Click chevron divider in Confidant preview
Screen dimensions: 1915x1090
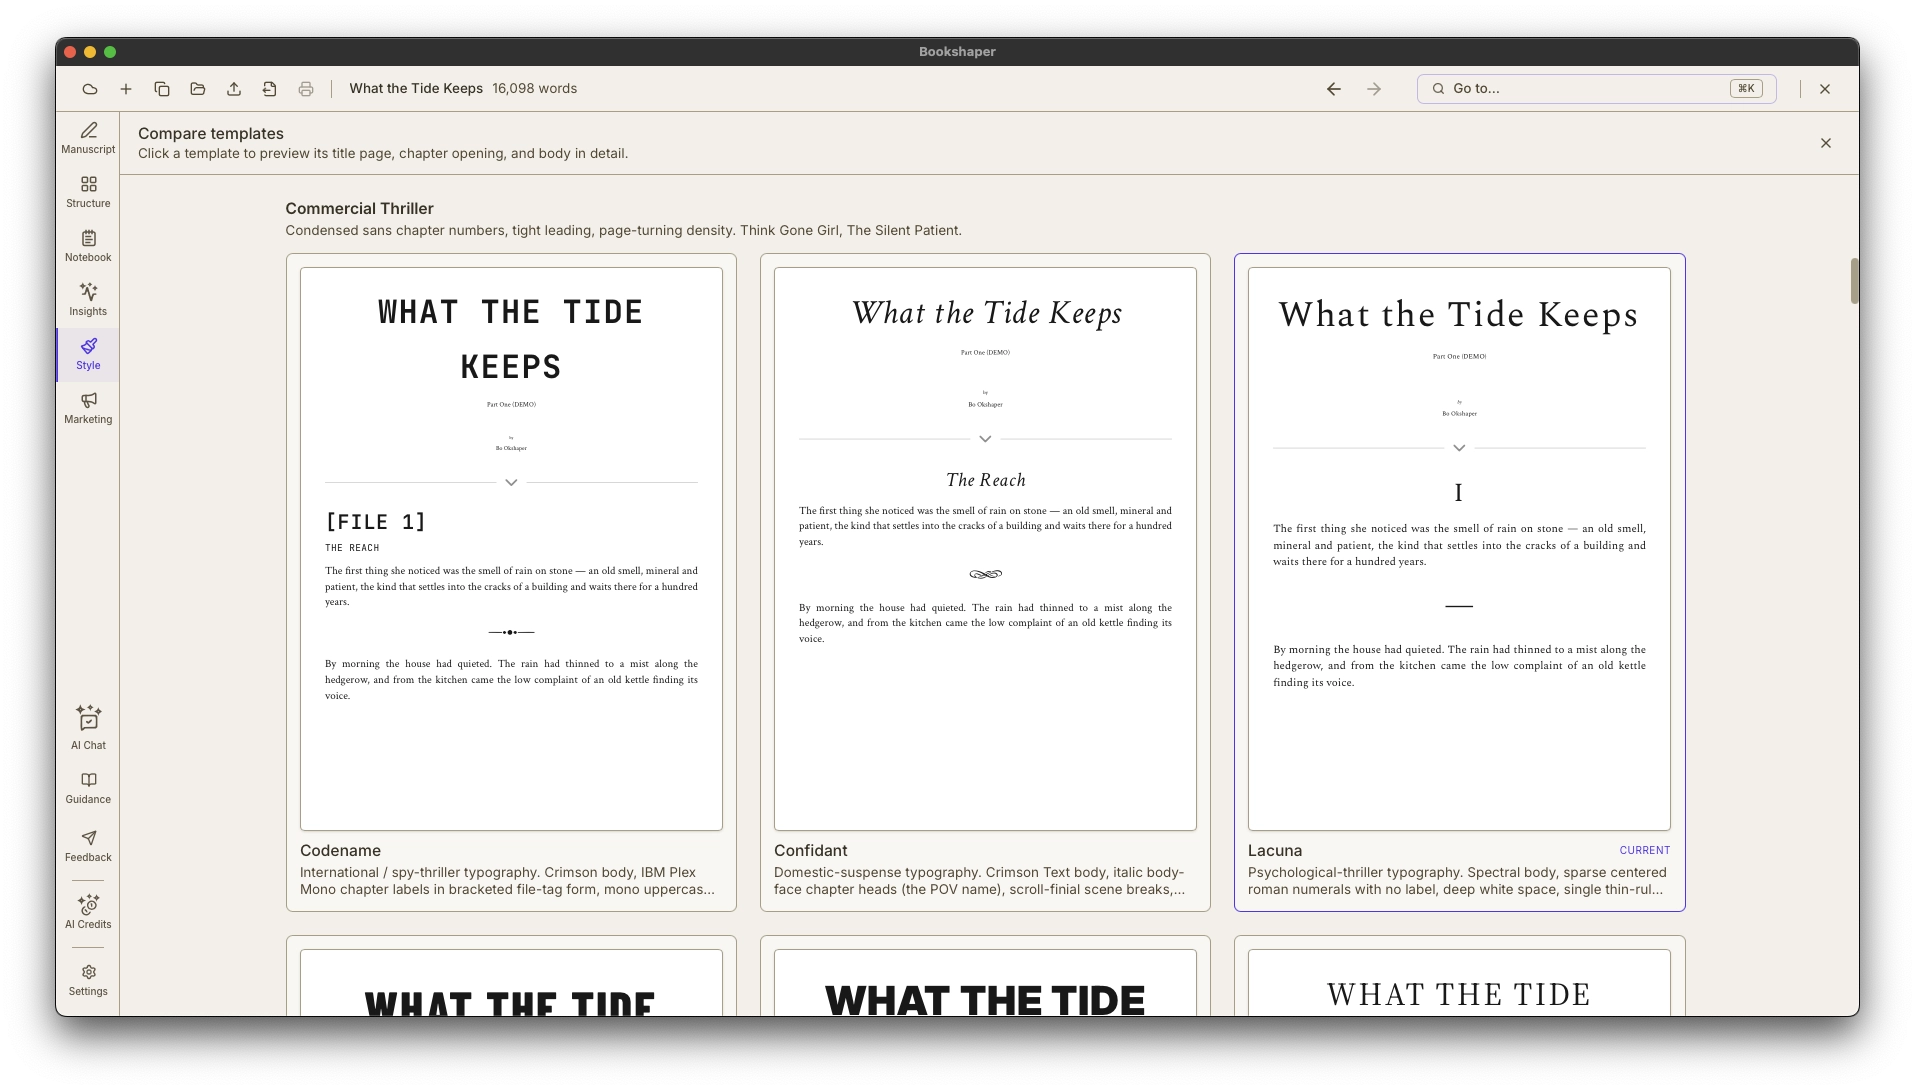click(985, 439)
